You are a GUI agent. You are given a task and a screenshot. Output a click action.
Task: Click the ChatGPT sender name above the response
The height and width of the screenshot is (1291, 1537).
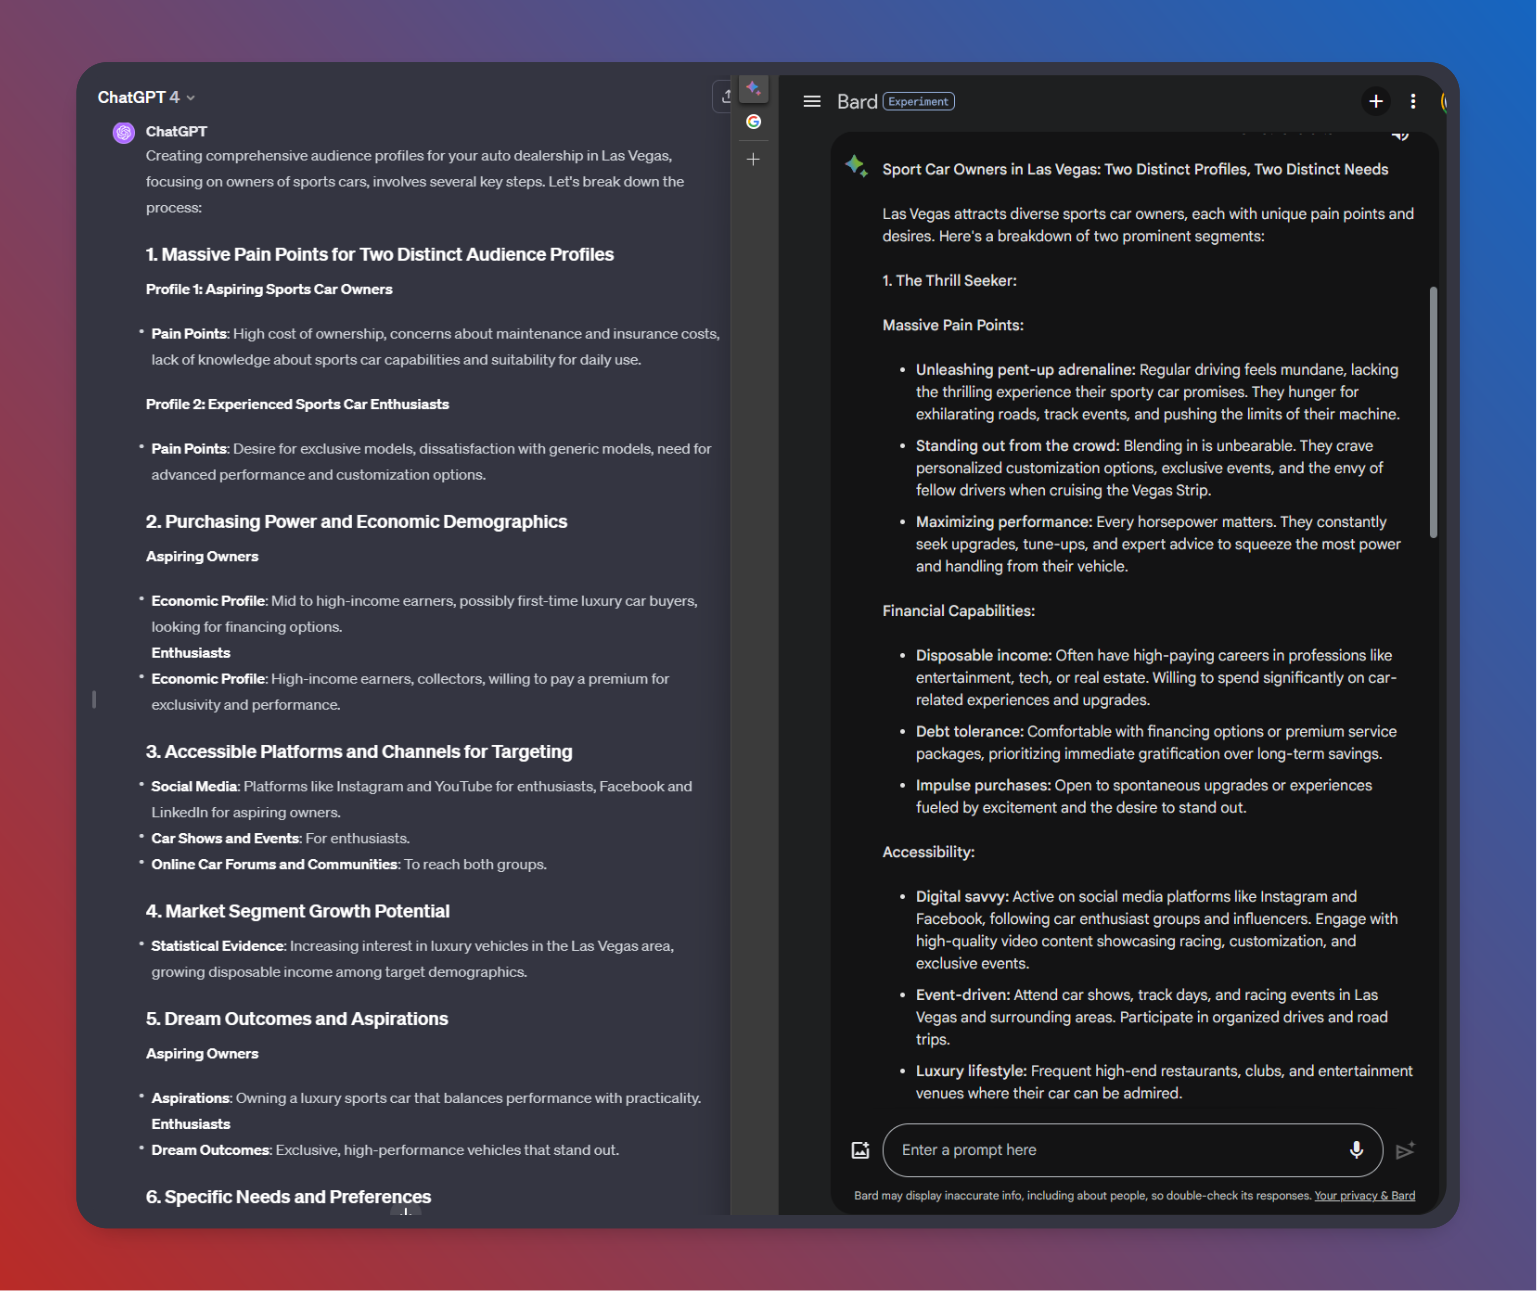pos(176,131)
